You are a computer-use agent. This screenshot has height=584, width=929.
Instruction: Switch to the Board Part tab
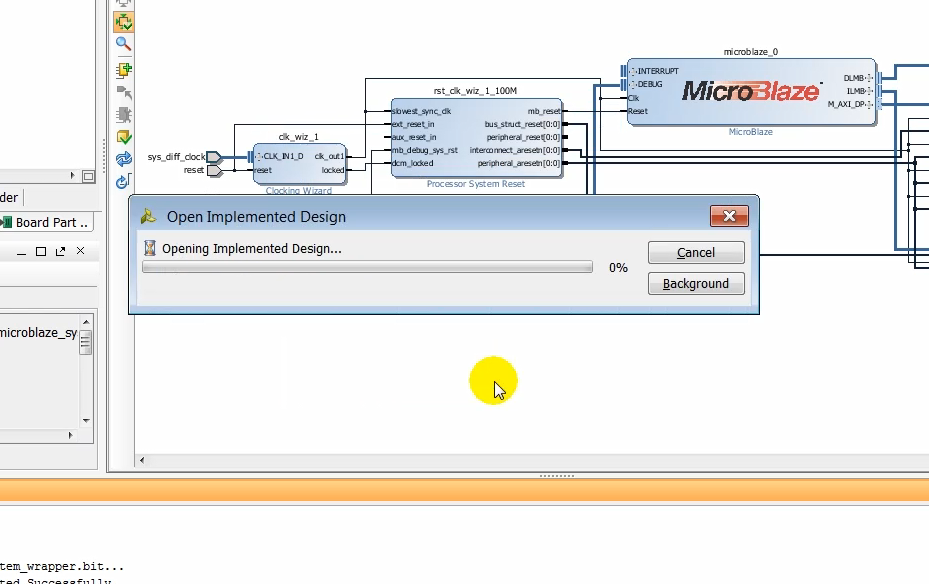point(48,222)
